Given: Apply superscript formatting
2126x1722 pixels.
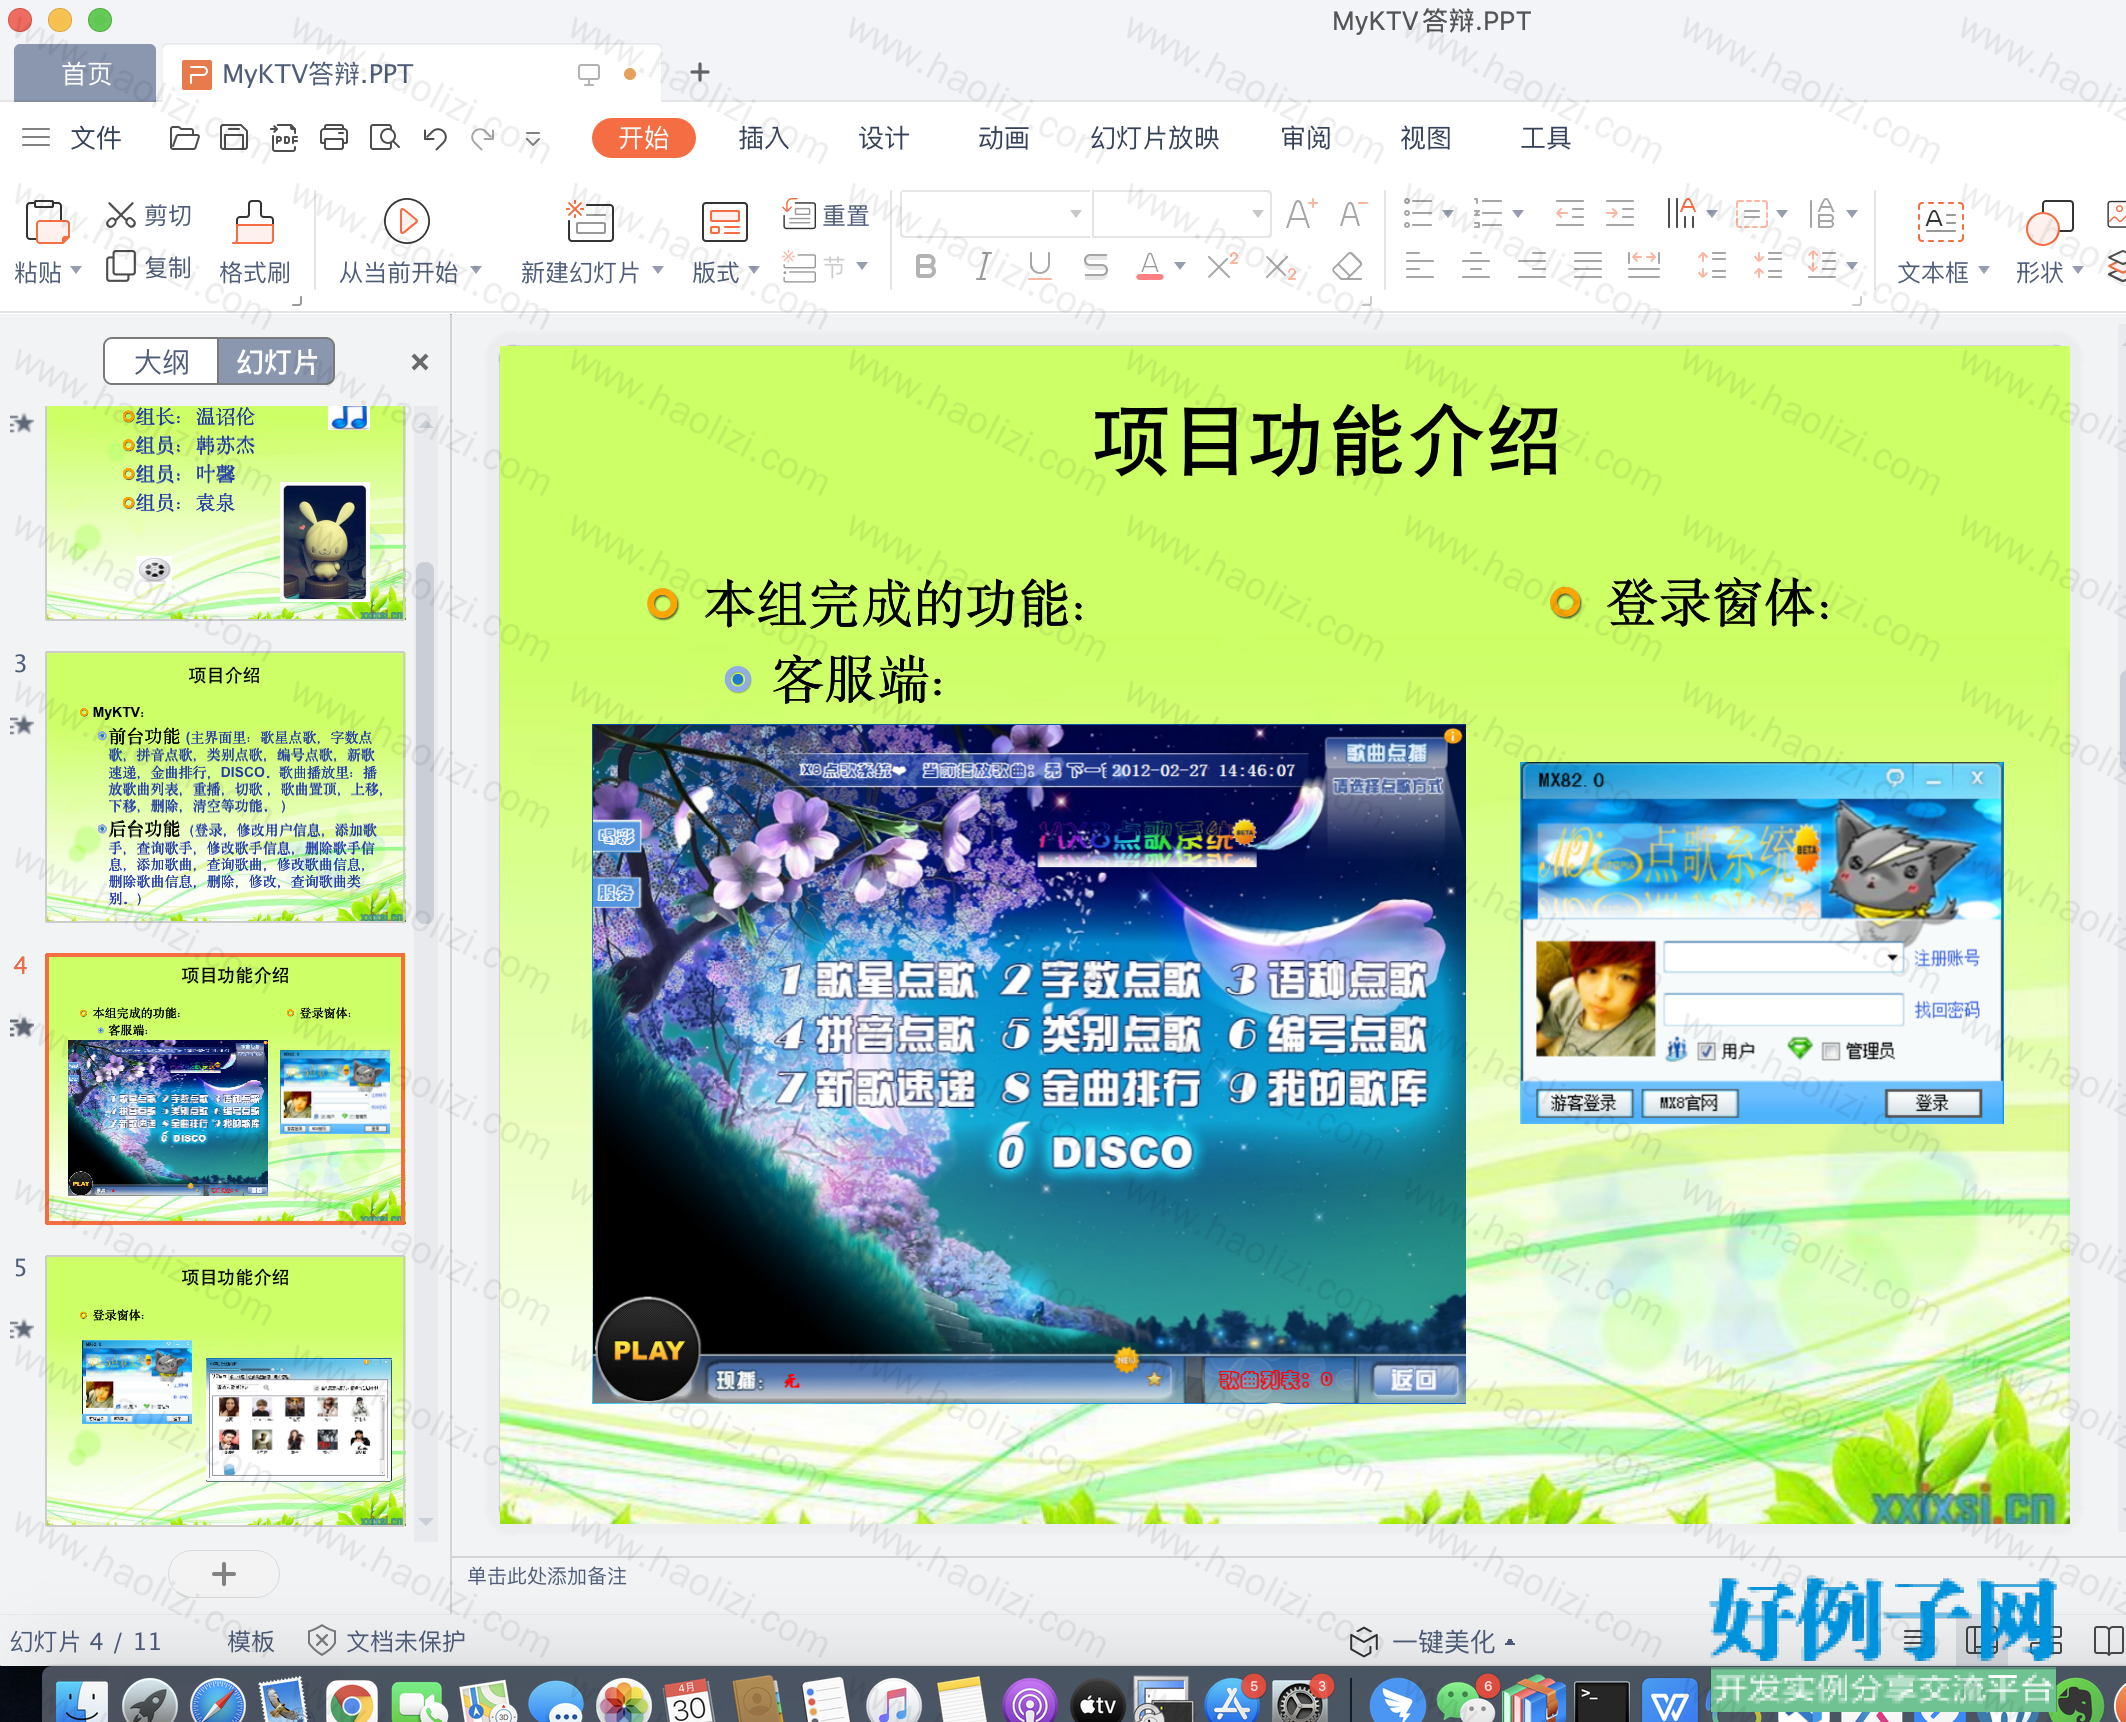Looking at the screenshot, I should click(x=1222, y=267).
